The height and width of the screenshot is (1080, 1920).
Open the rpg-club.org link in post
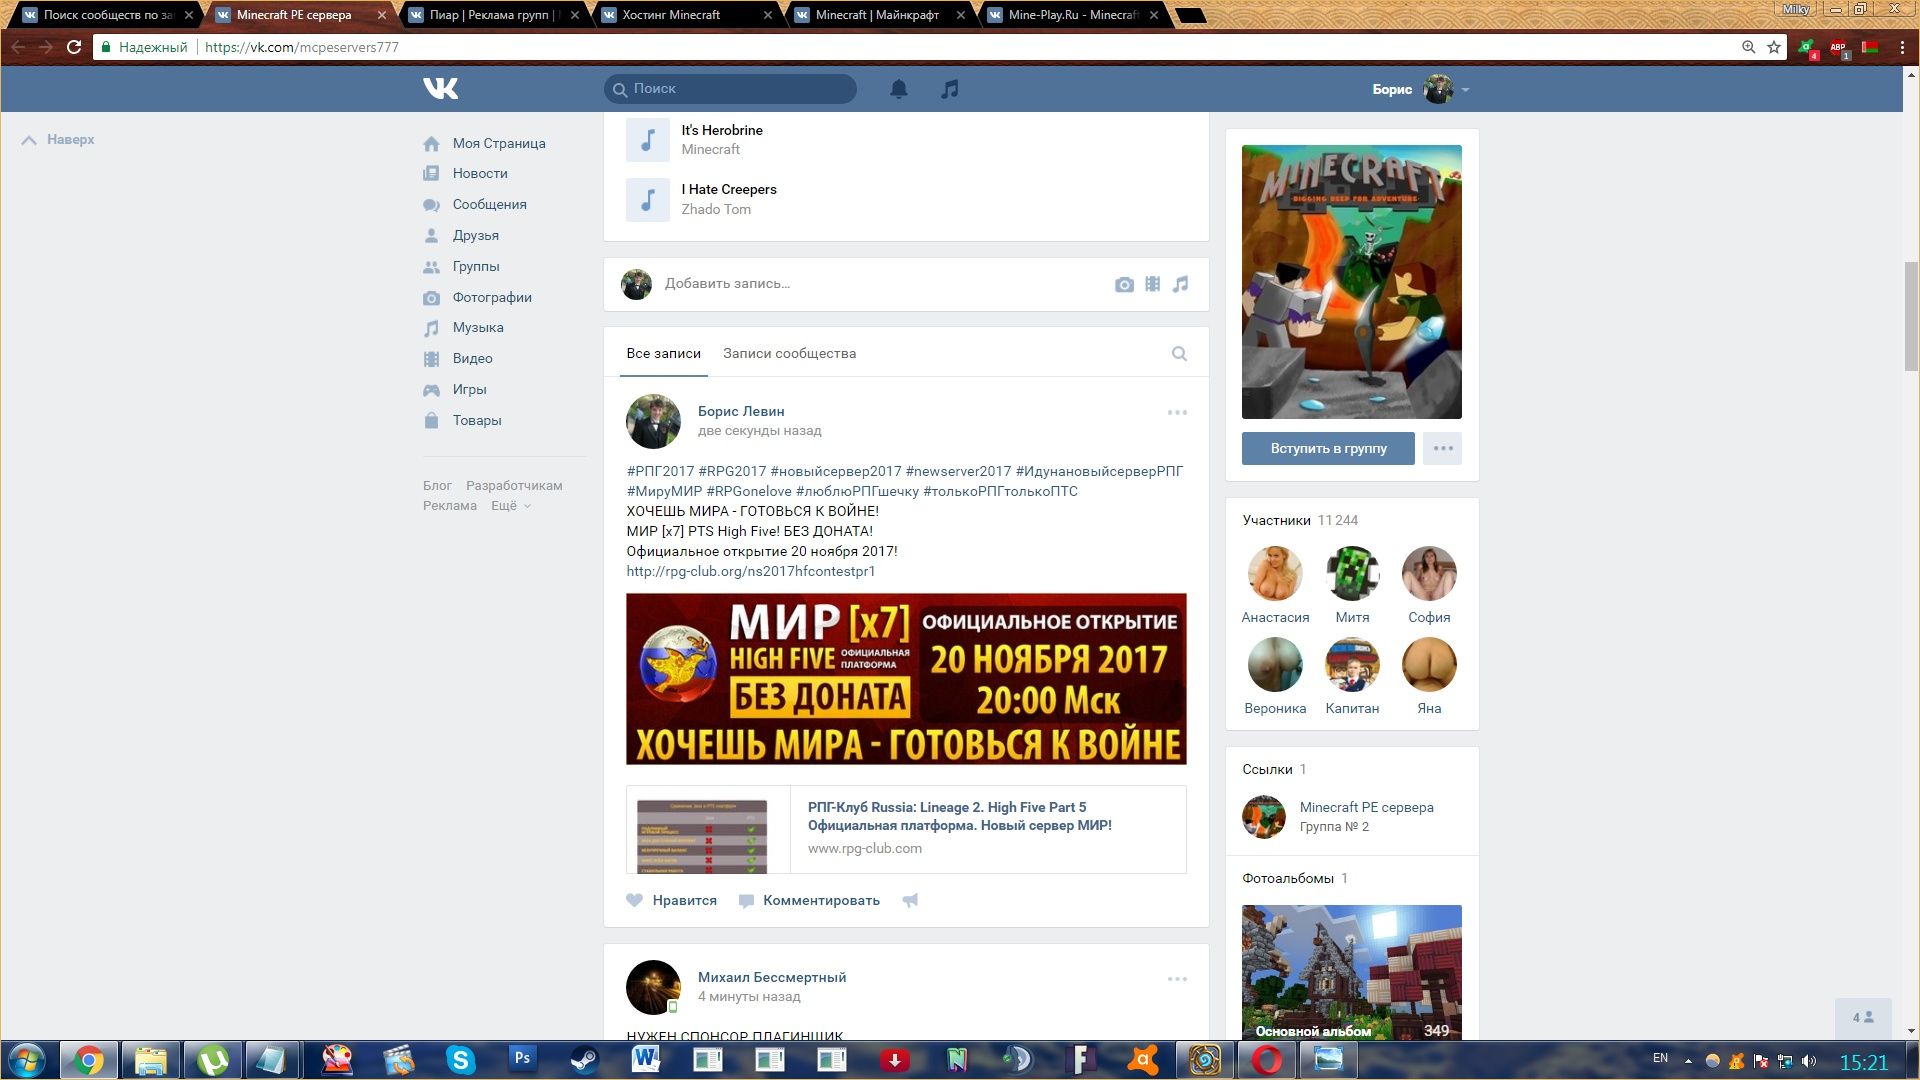750,571
